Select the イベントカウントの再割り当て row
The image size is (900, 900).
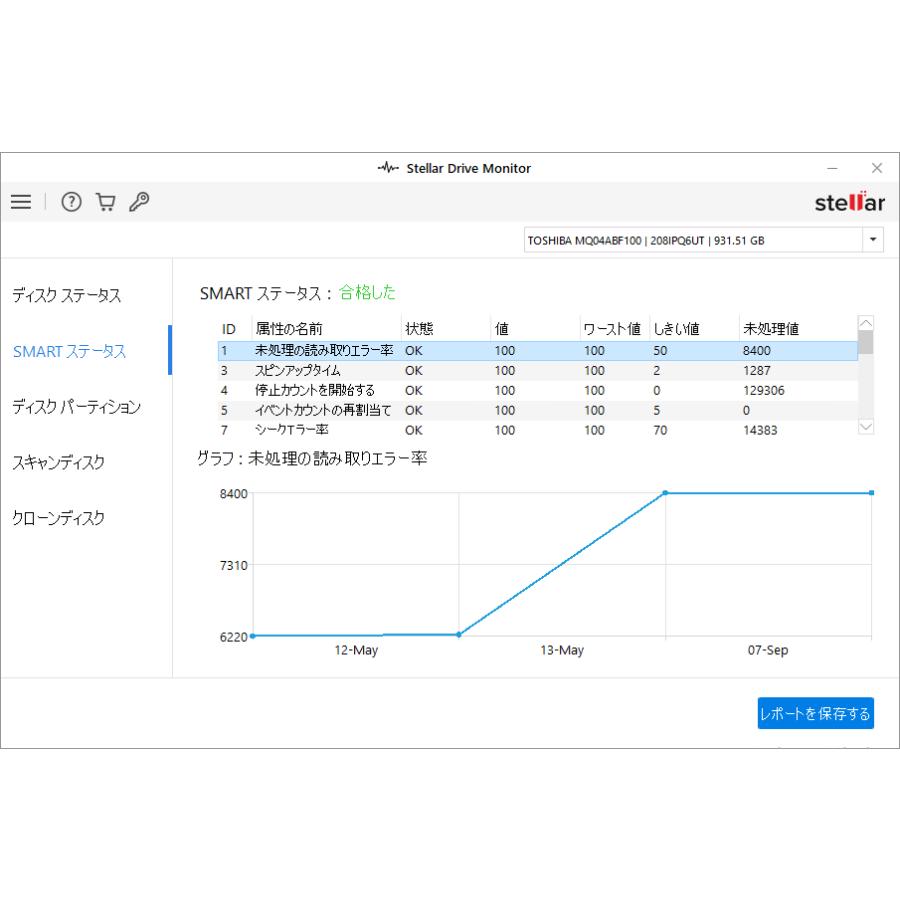pyautogui.click(x=324, y=410)
